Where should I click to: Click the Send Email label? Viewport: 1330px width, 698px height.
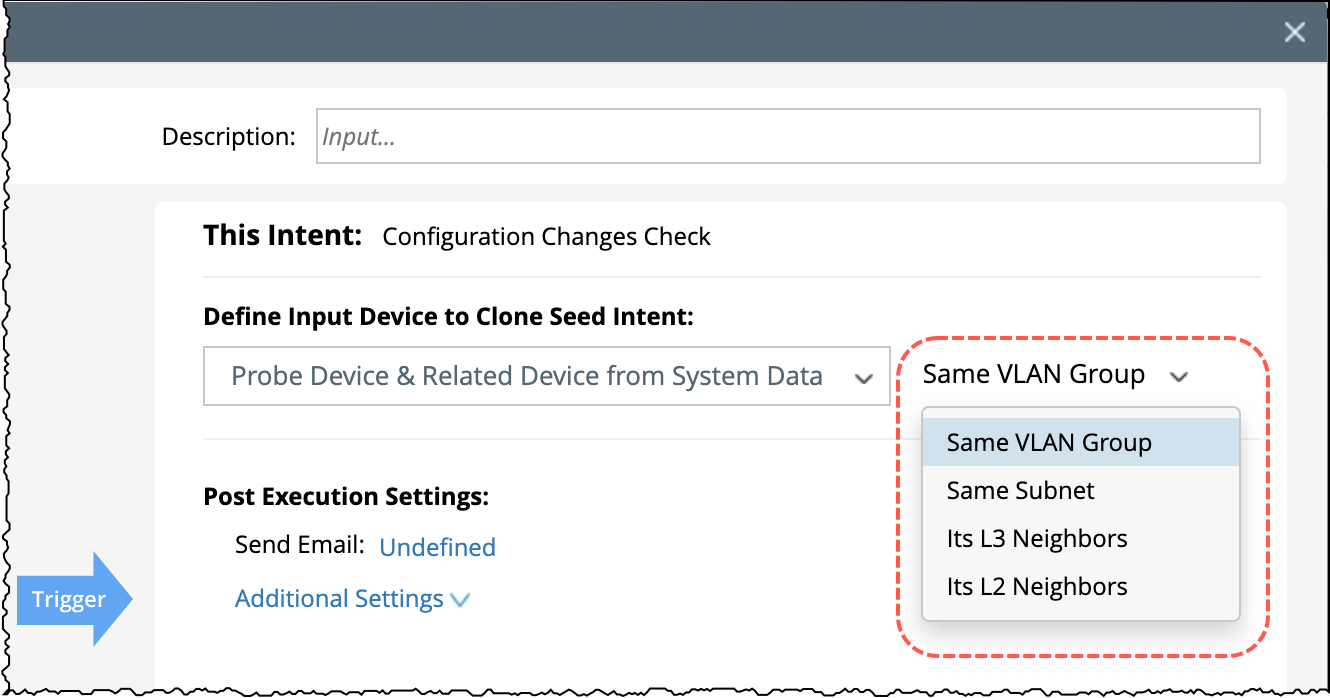point(299,545)
